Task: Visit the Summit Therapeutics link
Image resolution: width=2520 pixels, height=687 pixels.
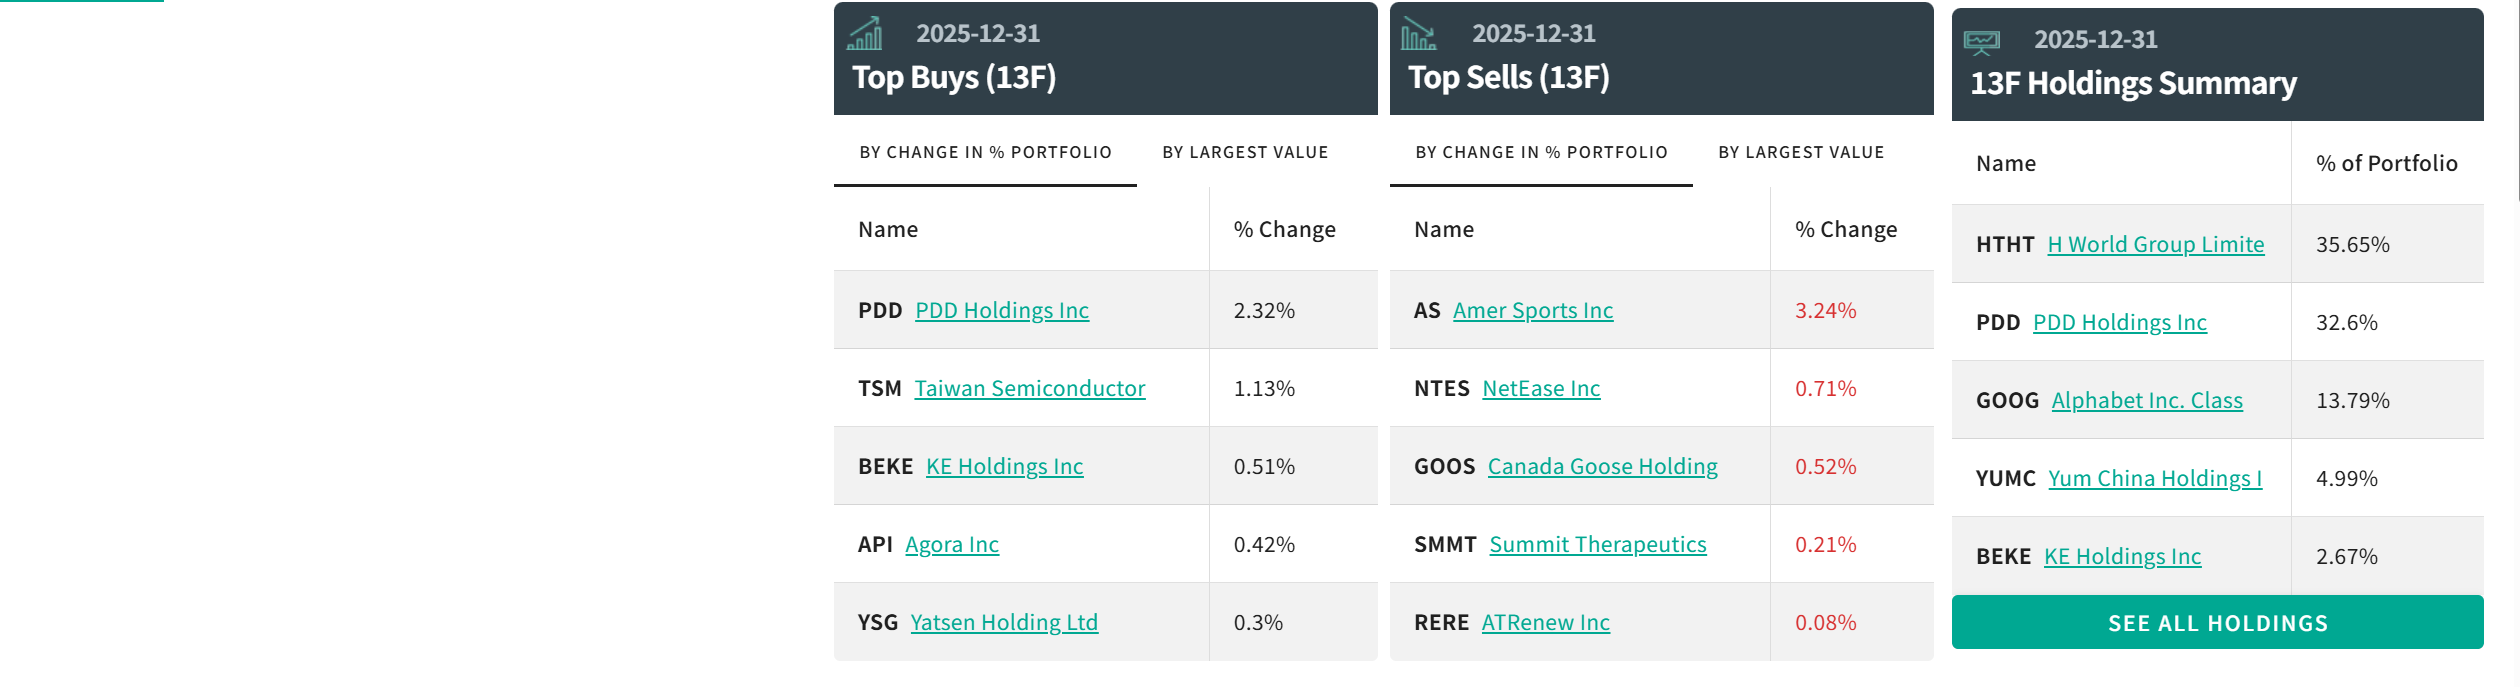Action: (1597, 544)
